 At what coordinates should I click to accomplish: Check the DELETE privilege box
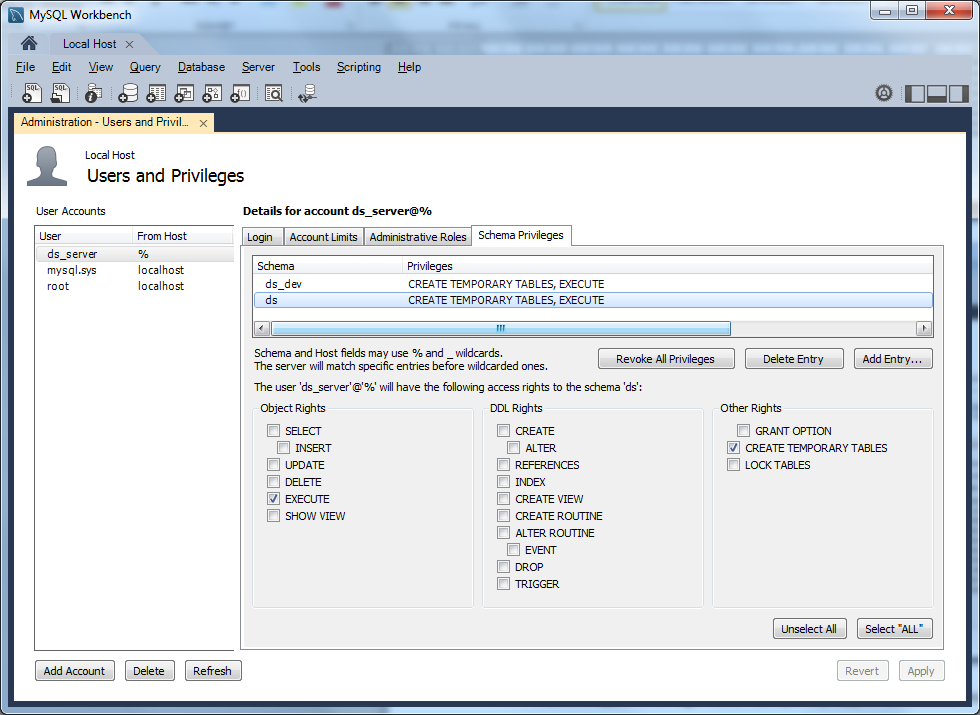click(273, 481)
